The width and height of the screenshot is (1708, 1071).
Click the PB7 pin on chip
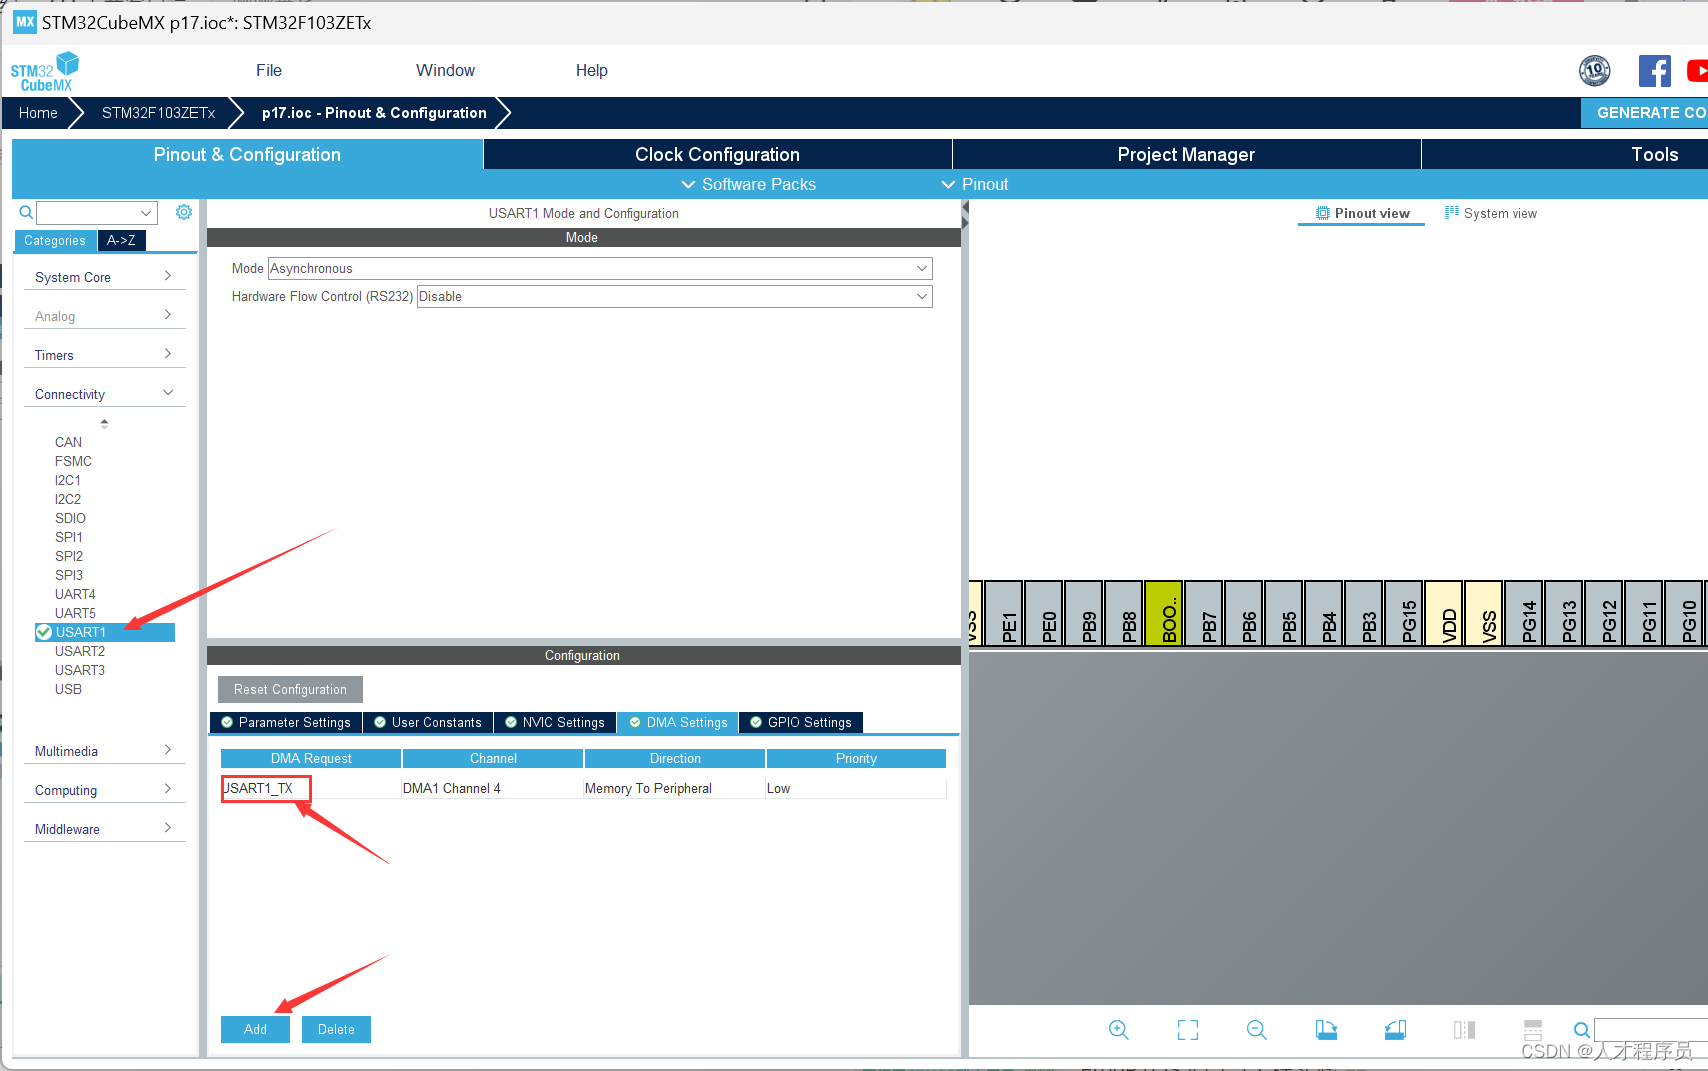1204,613
